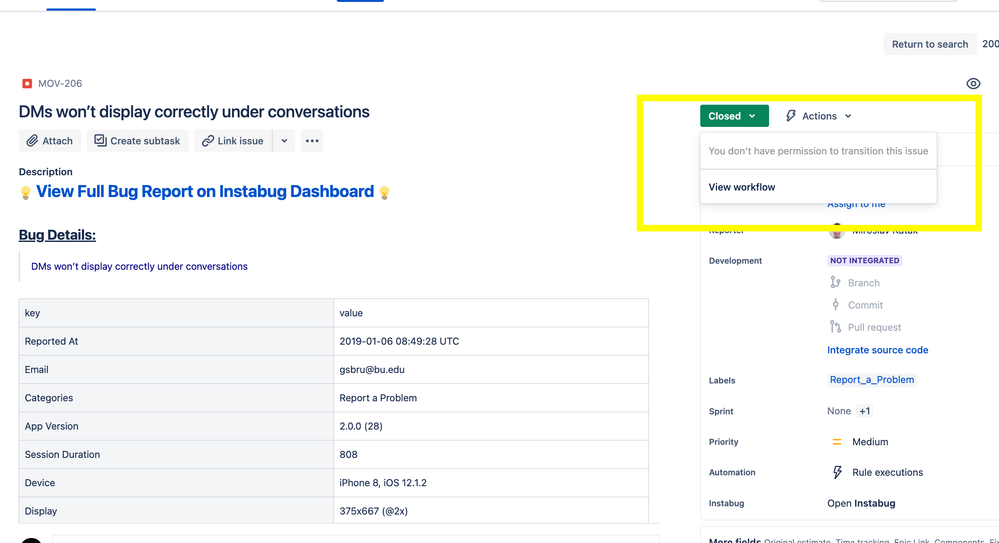Click Open Instabug in the Instabug field
The height and width of the screenshot is (543, 999).
[861, 503]
